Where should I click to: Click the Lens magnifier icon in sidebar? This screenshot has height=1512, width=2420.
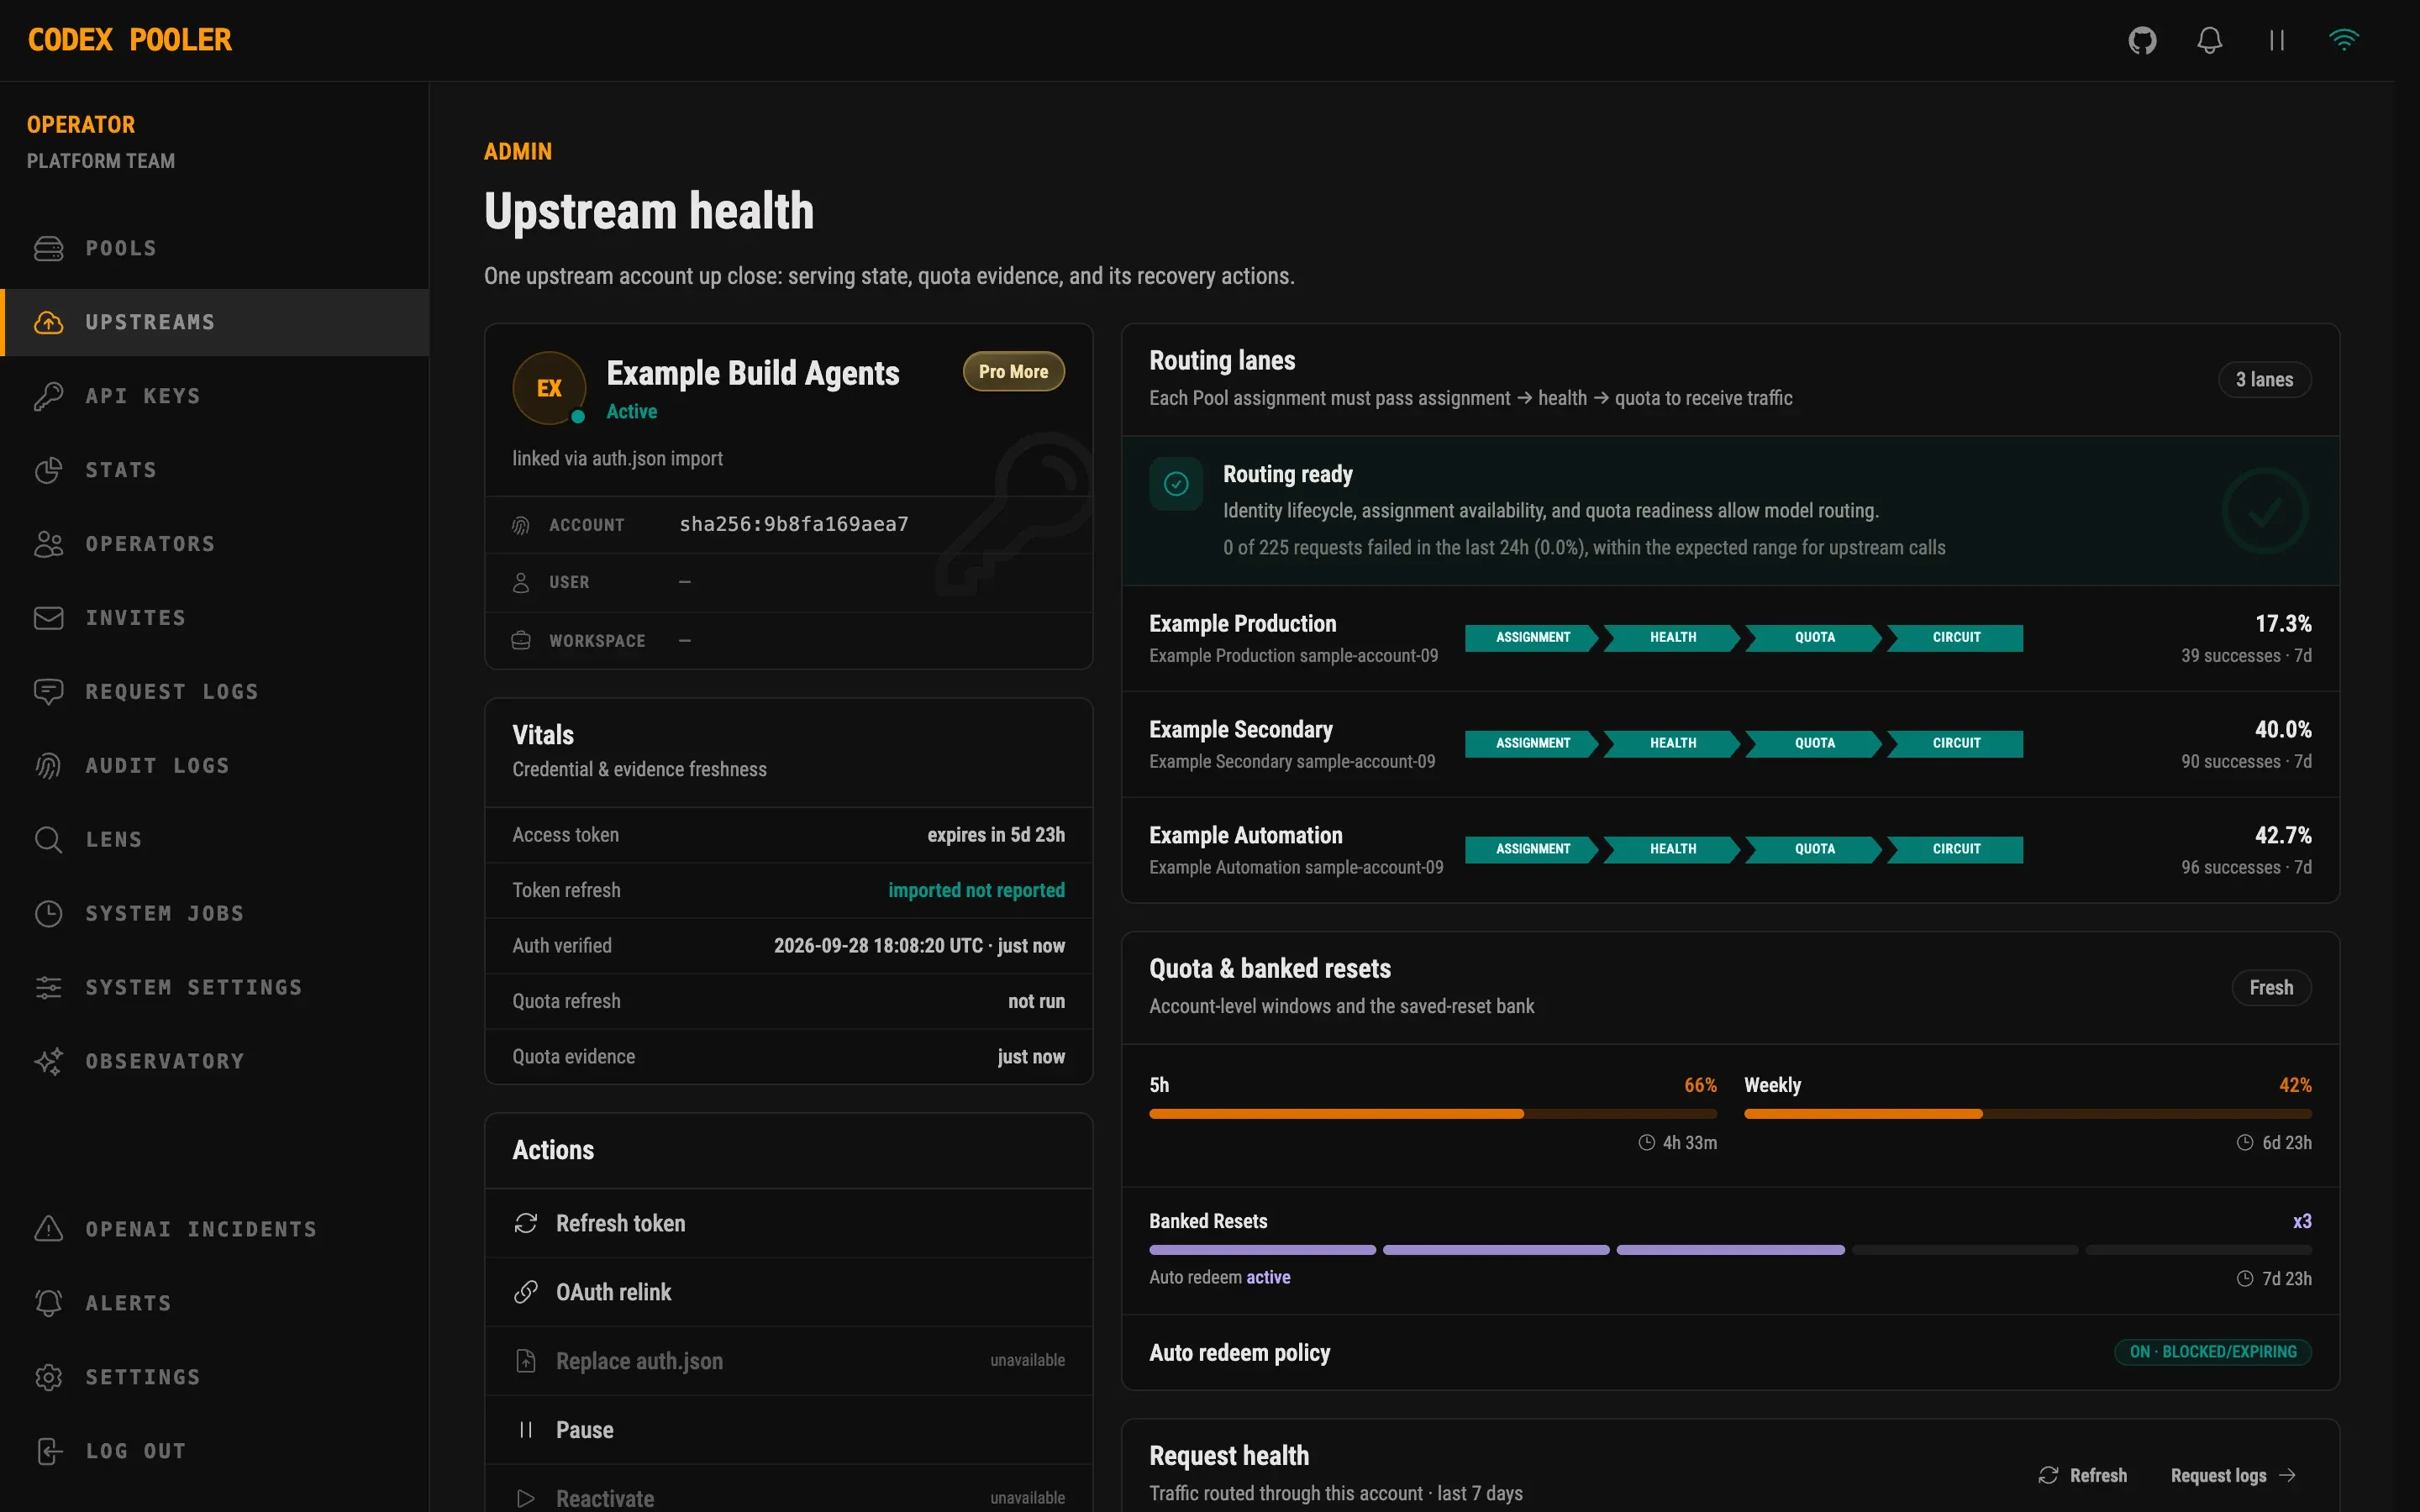[x=48, y=839]
